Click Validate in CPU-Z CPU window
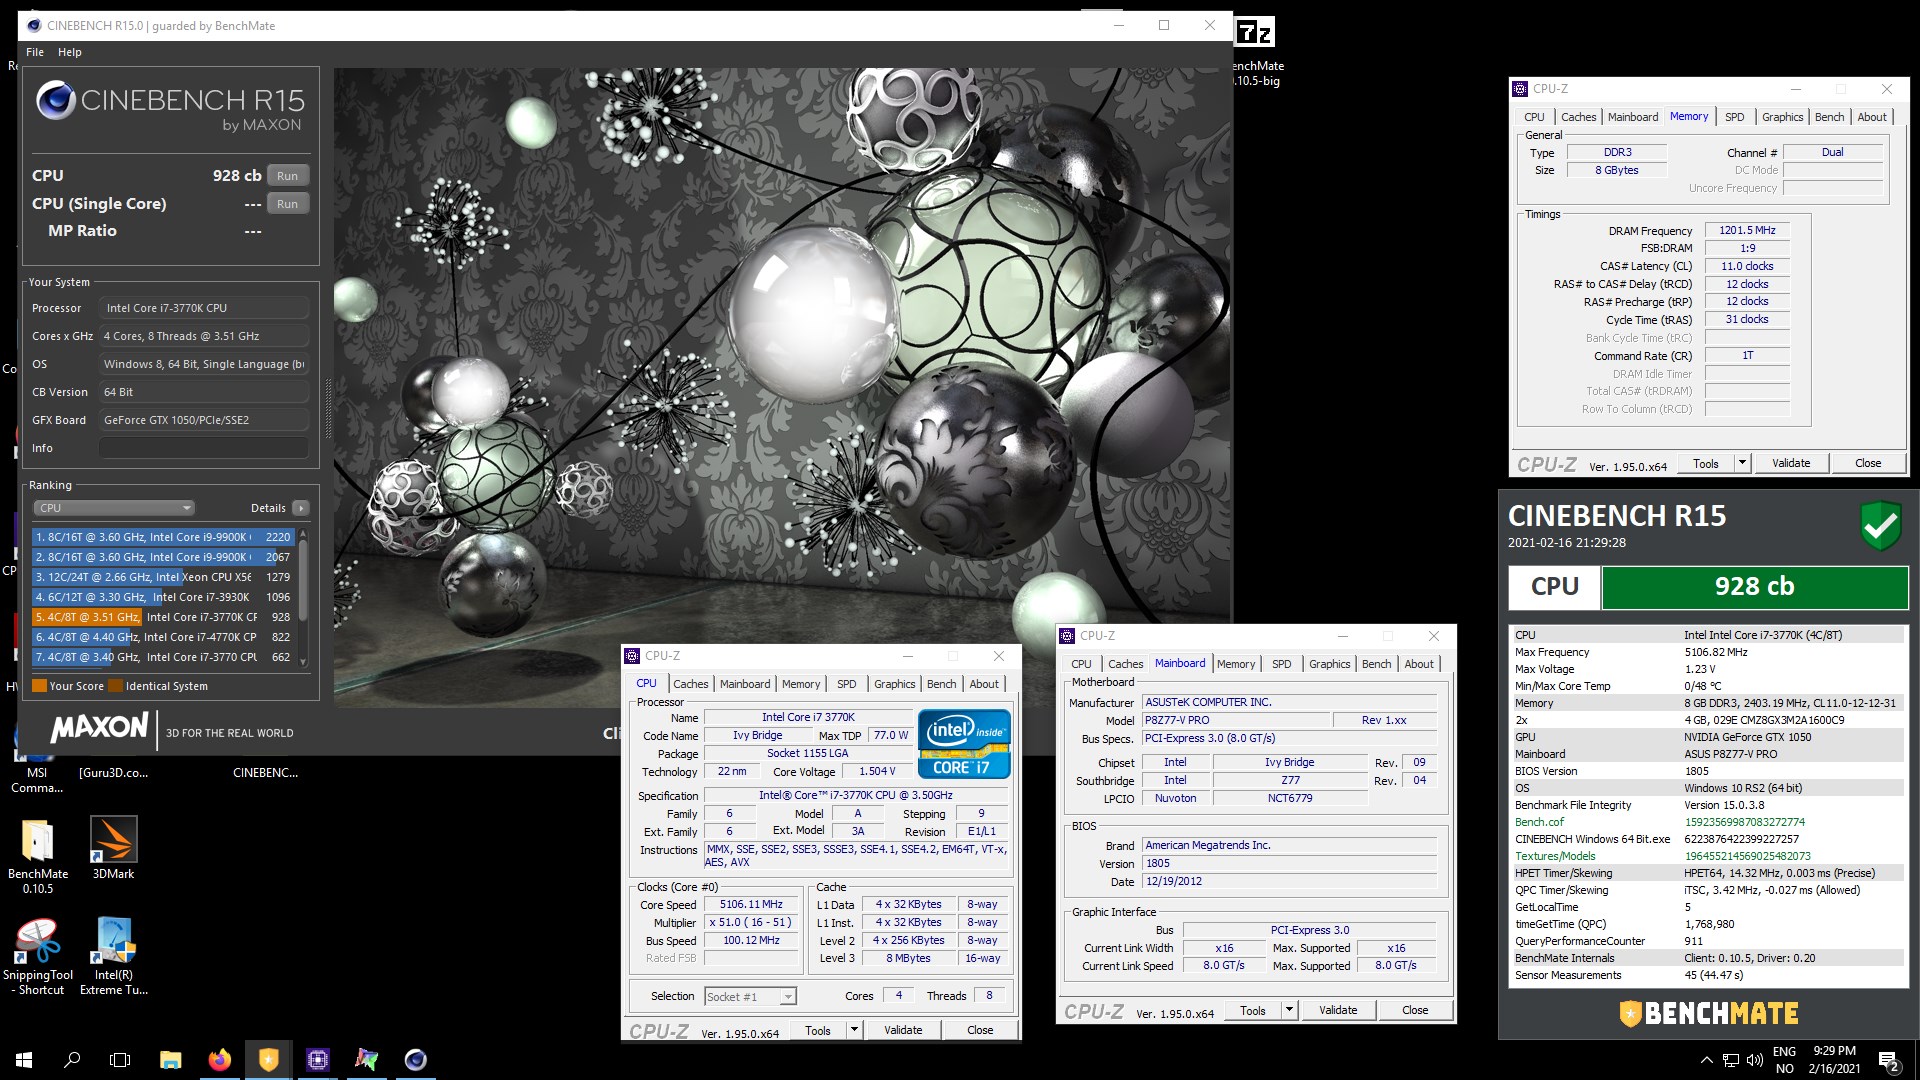This screenshot has width=1920, height=1080. coord(903,1029)
